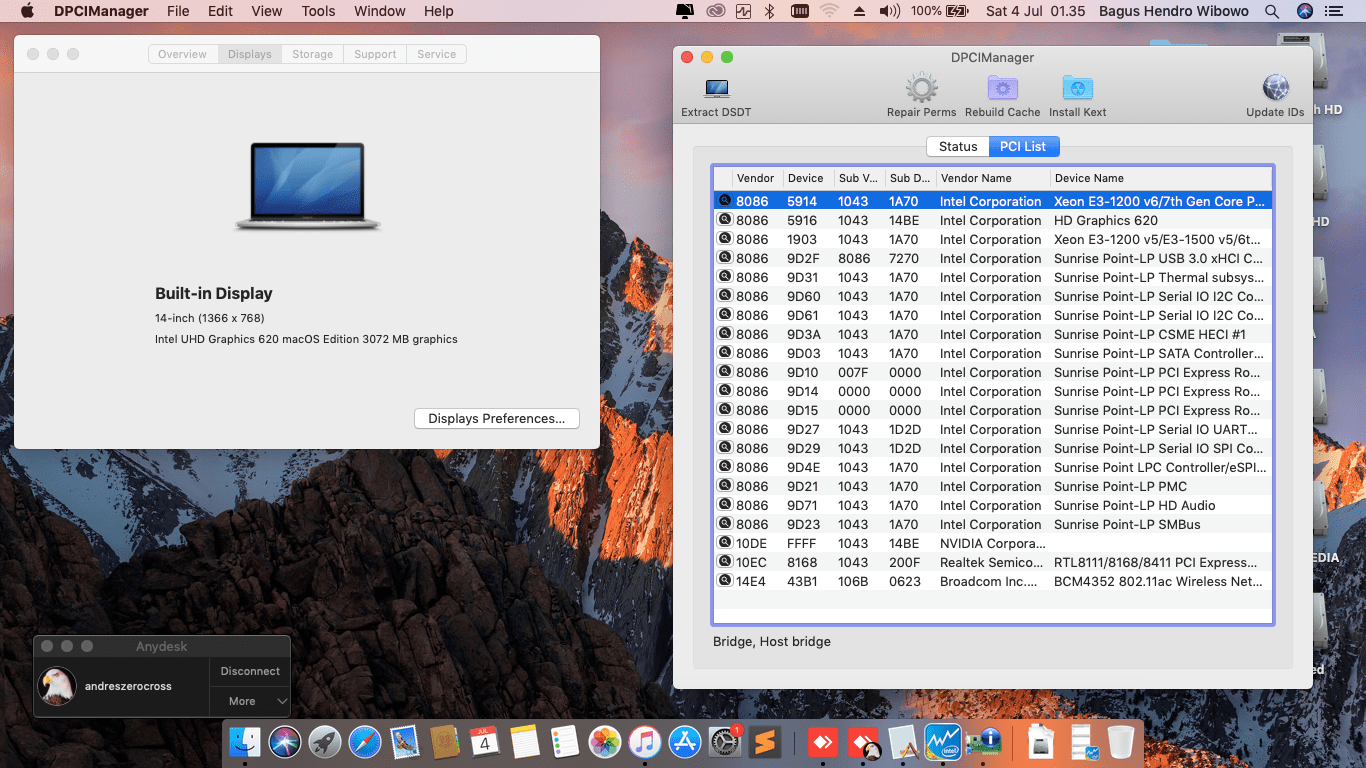The height and width of the screenshot is (768, 1366).
Task: Open the File menu
Action: point(178,11)
